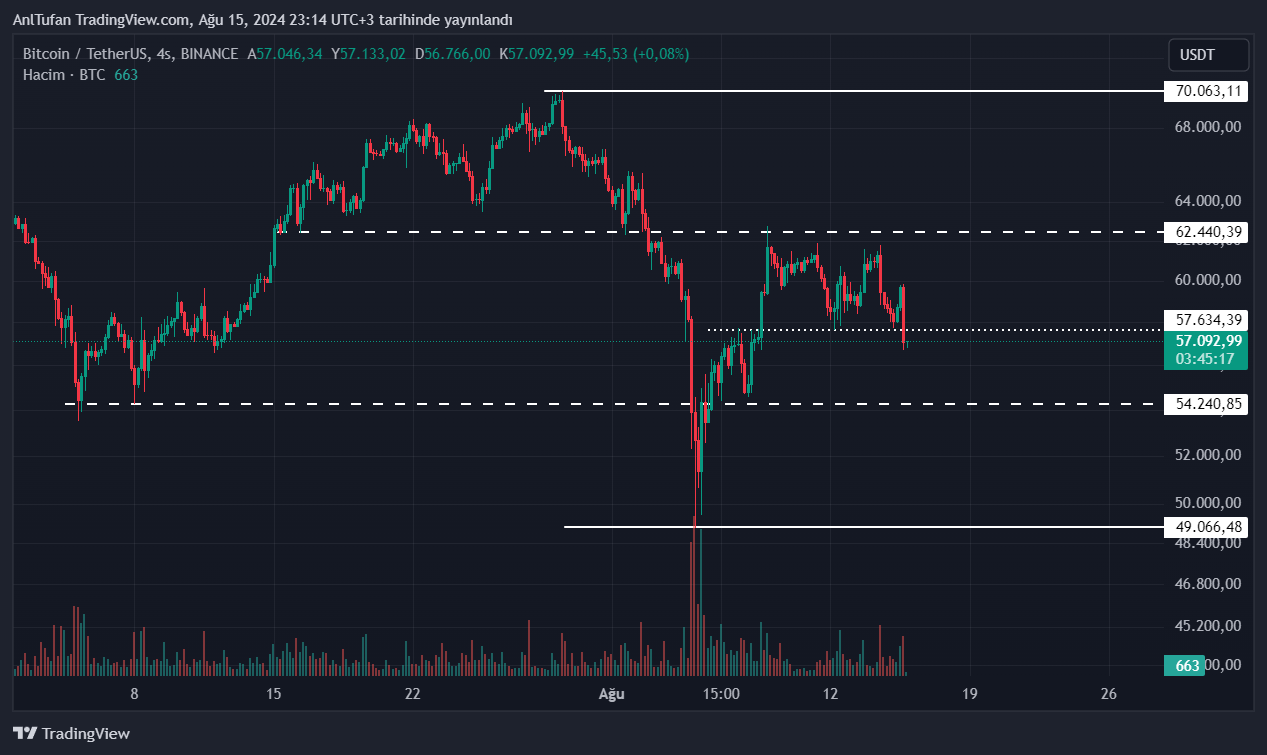Click the 57.634,39 dotted level label
The height and width of the screenshot is (755, 1267).
1208,320
